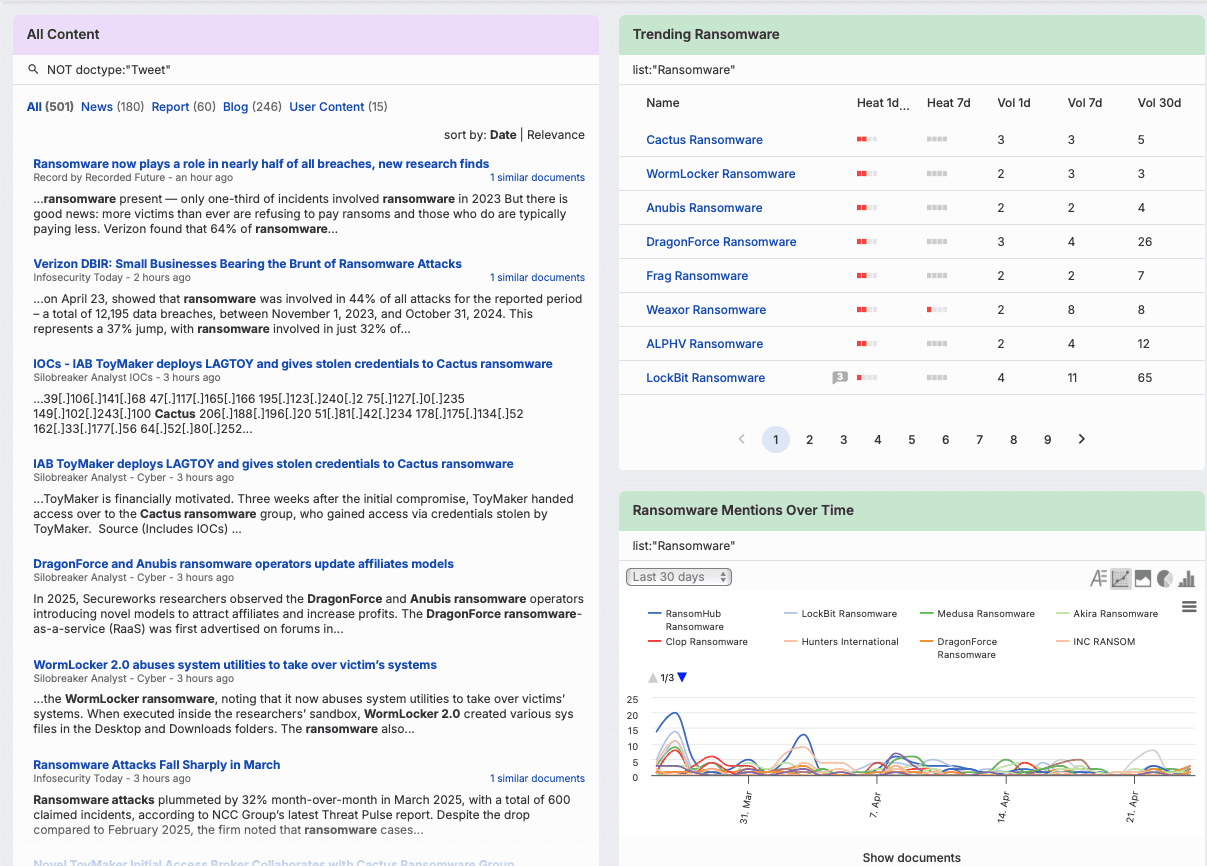Select the line chart view icon
This screenshot has width=1207, height=866.
[1120, 578]
